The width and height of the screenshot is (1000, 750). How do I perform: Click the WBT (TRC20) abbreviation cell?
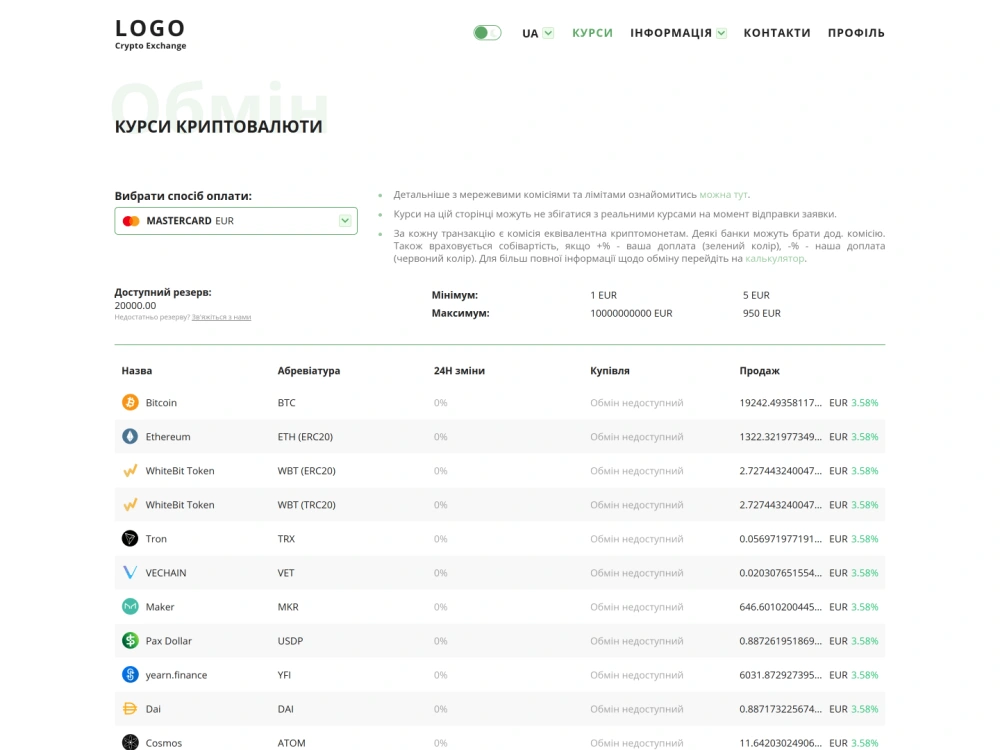point(307,504)
